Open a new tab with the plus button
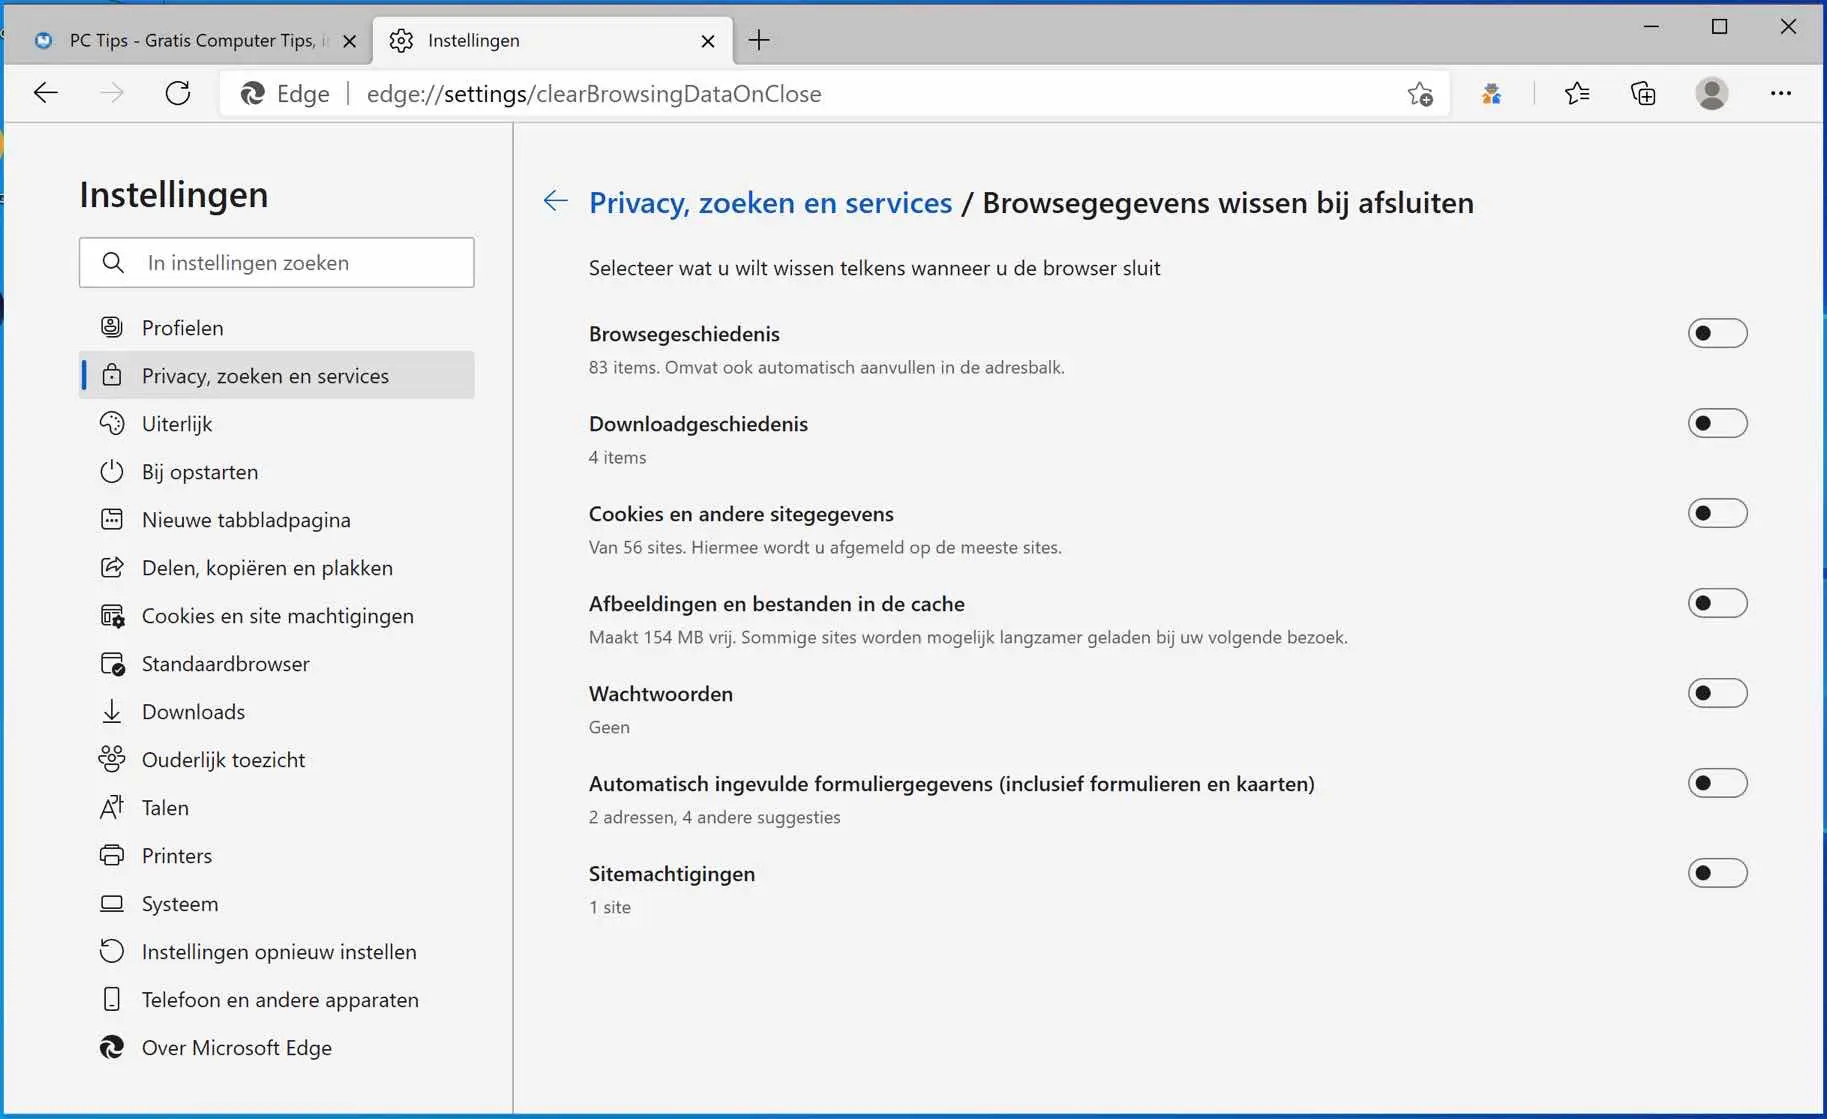The width and height of the screenshot is (1827, 1119). point(759,40)
